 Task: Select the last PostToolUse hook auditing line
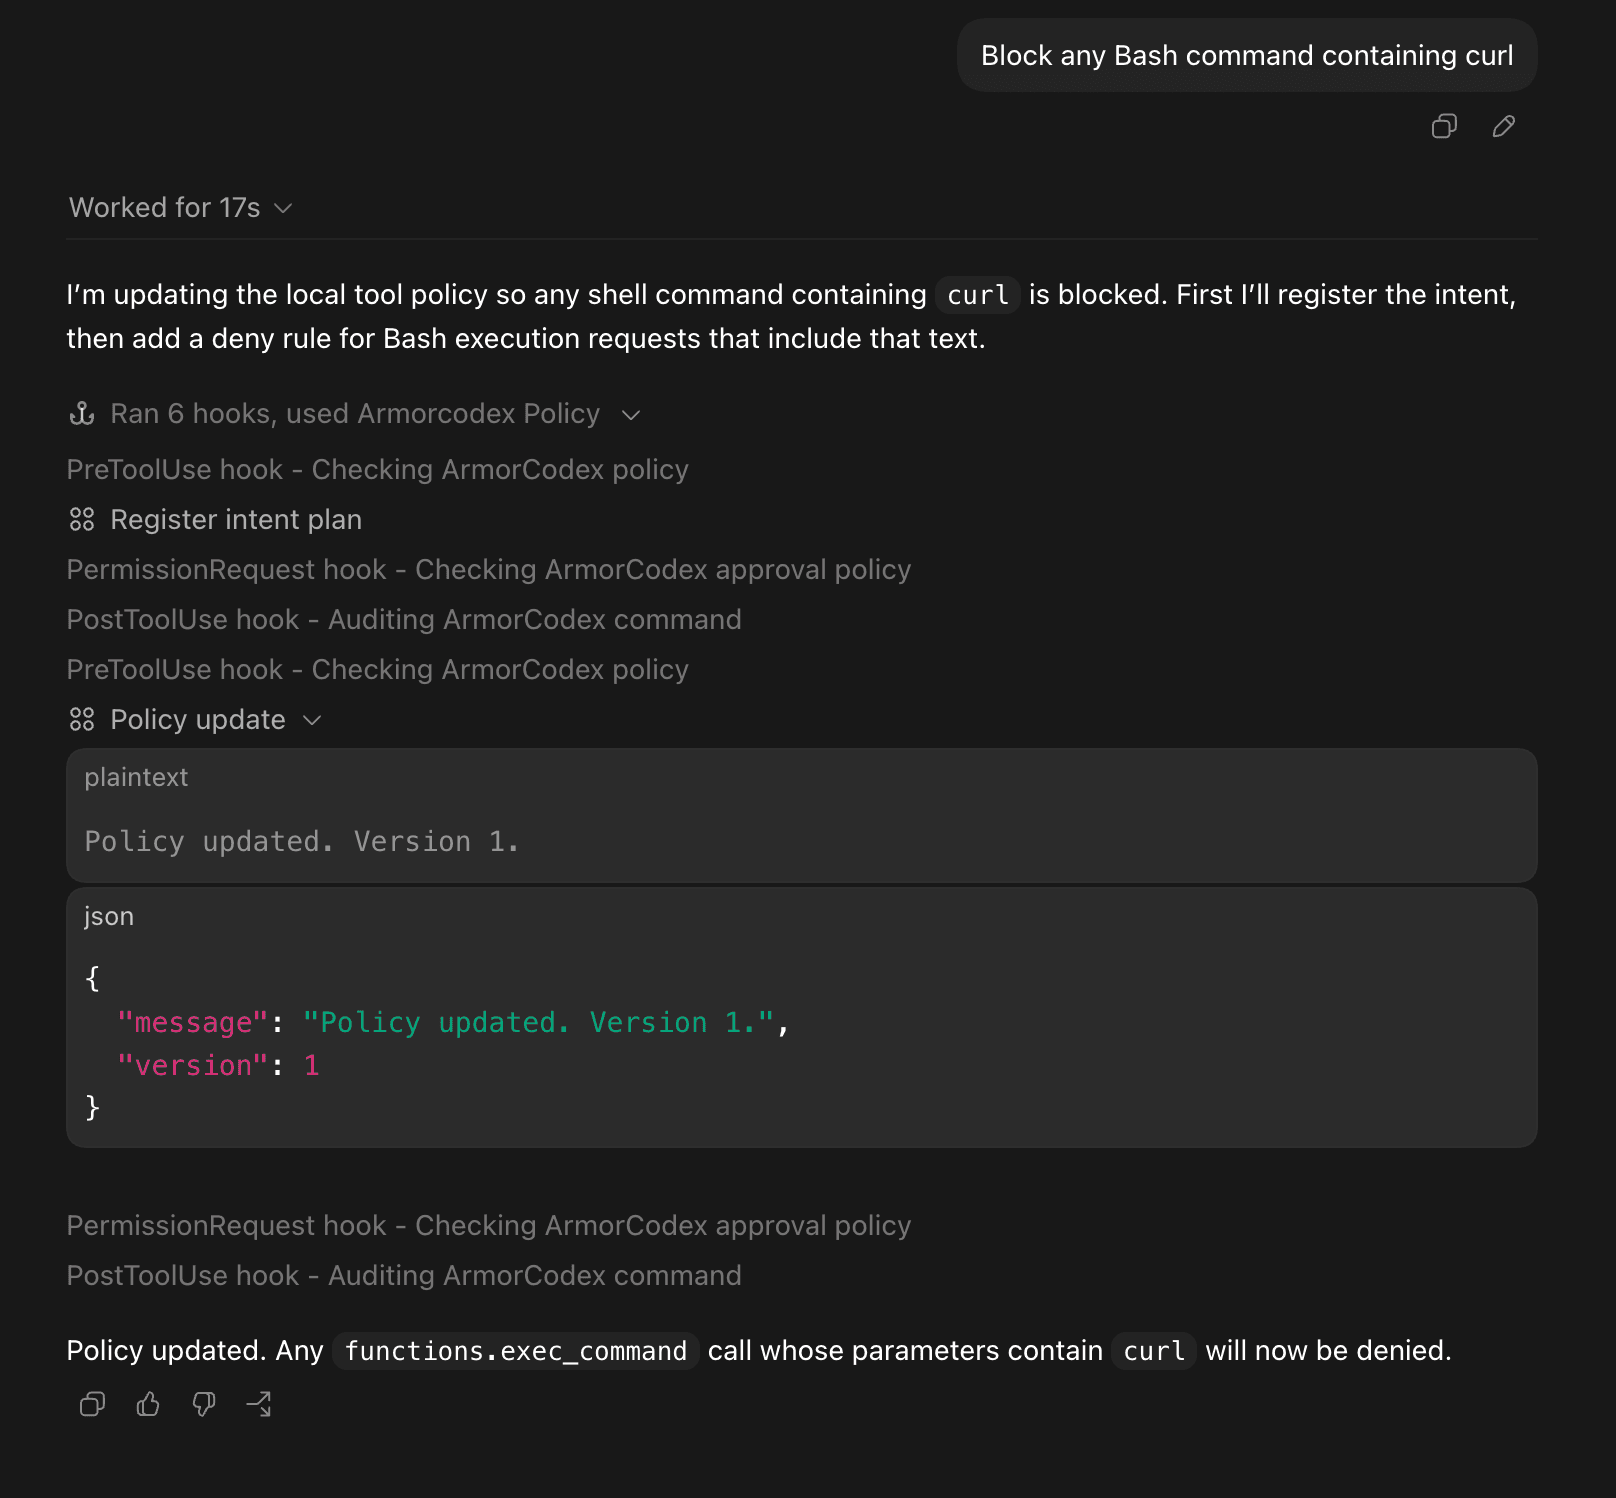point(404,1275)
